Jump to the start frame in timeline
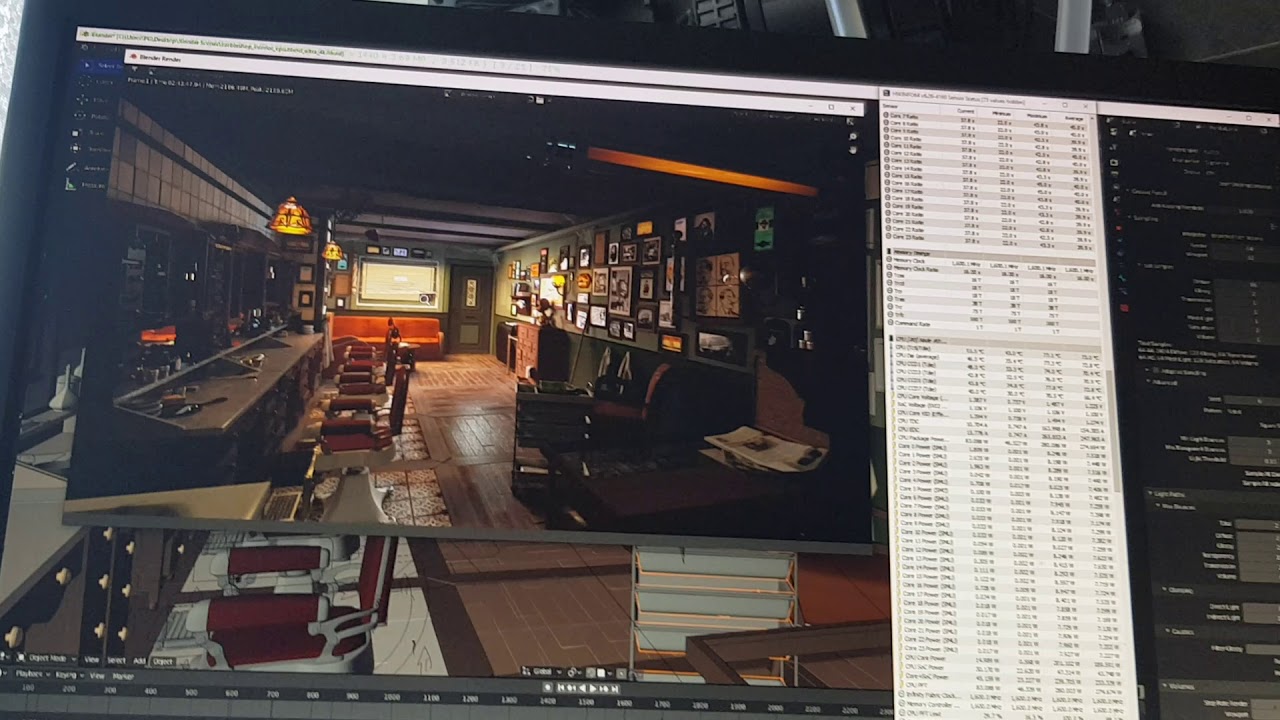 (x=561, y=688)
